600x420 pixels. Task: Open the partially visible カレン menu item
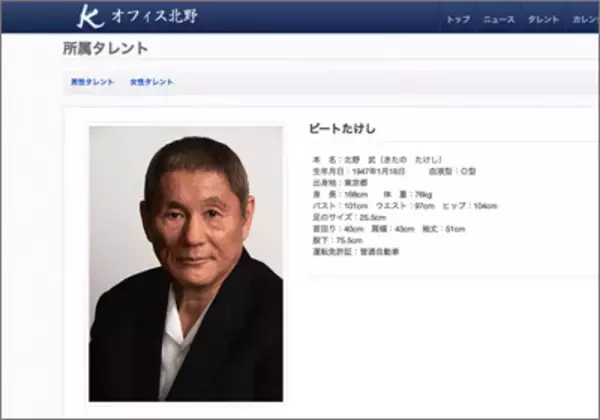[x=586, y=20]
